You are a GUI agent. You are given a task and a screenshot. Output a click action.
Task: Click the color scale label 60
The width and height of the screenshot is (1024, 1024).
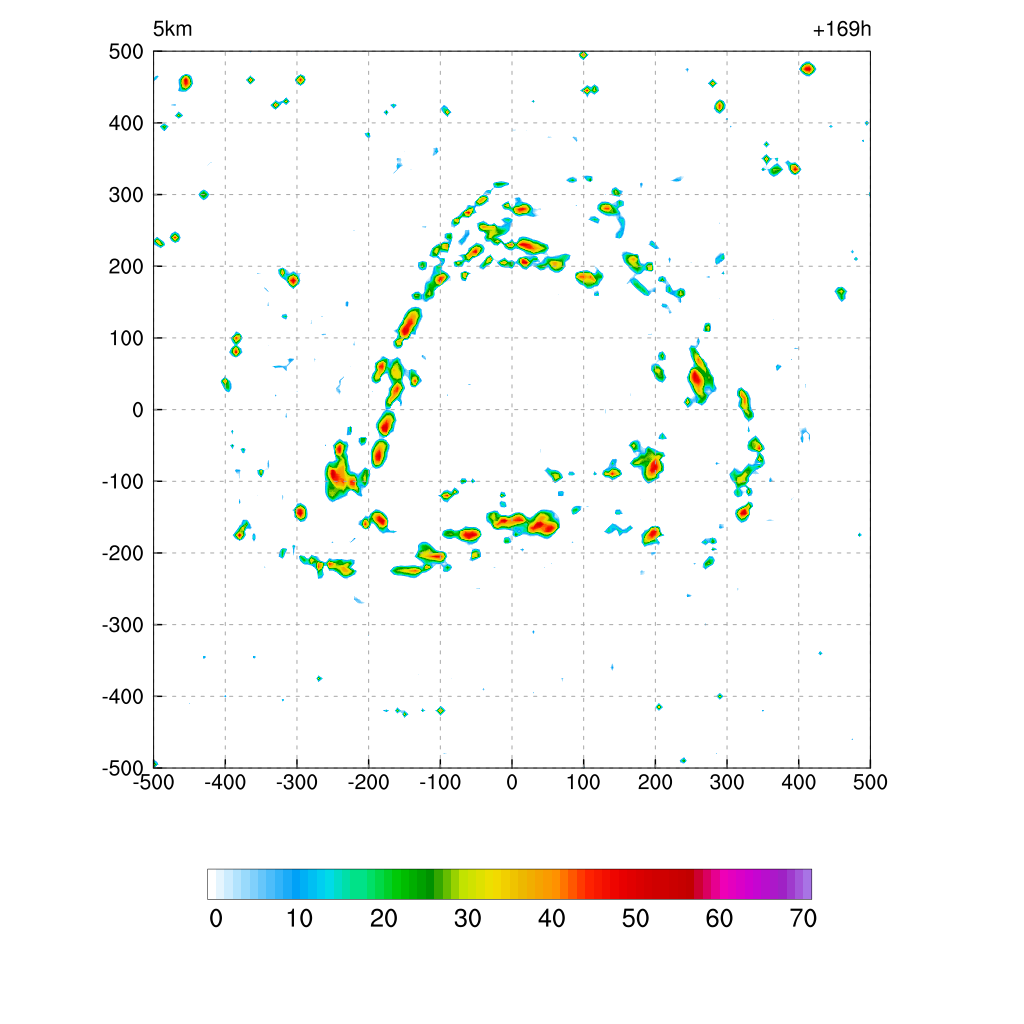(719, 919)
